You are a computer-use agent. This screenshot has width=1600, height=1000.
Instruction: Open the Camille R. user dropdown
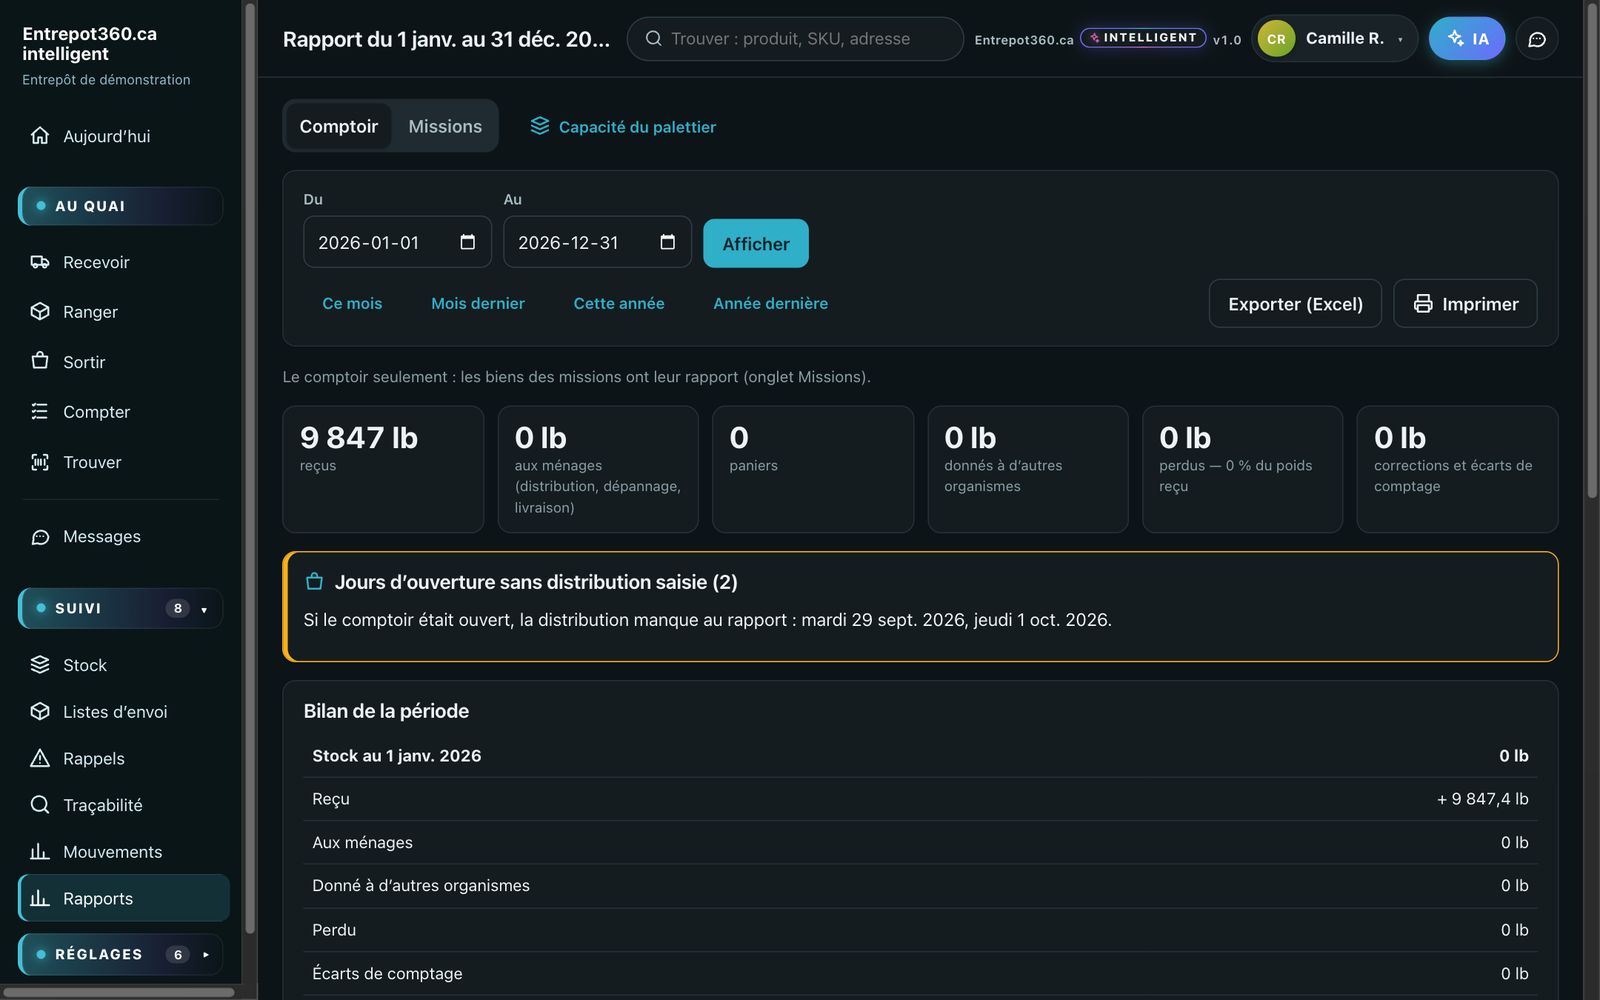tap(1334, 39)
